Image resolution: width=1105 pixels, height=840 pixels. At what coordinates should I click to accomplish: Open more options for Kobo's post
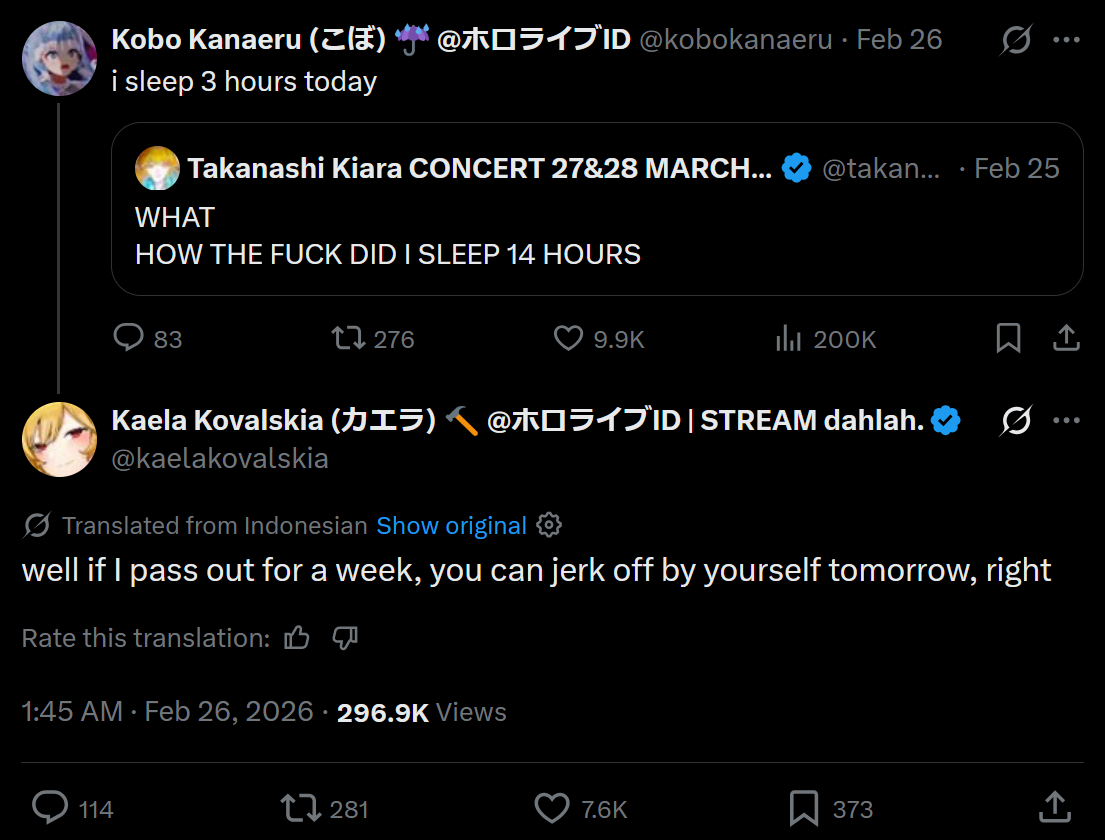coord(1067,40)
